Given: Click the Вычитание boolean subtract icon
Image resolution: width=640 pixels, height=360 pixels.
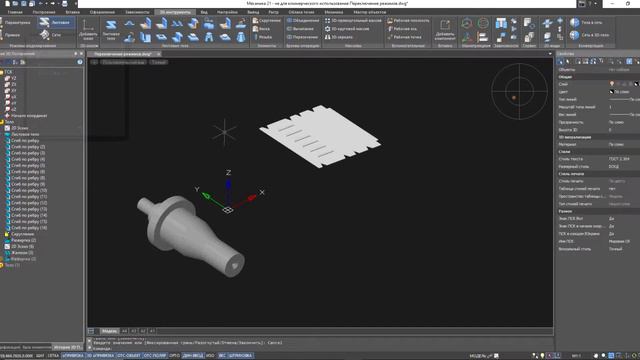Looking at the screenshot, I should pyautogui.click(x=289, y=29).
